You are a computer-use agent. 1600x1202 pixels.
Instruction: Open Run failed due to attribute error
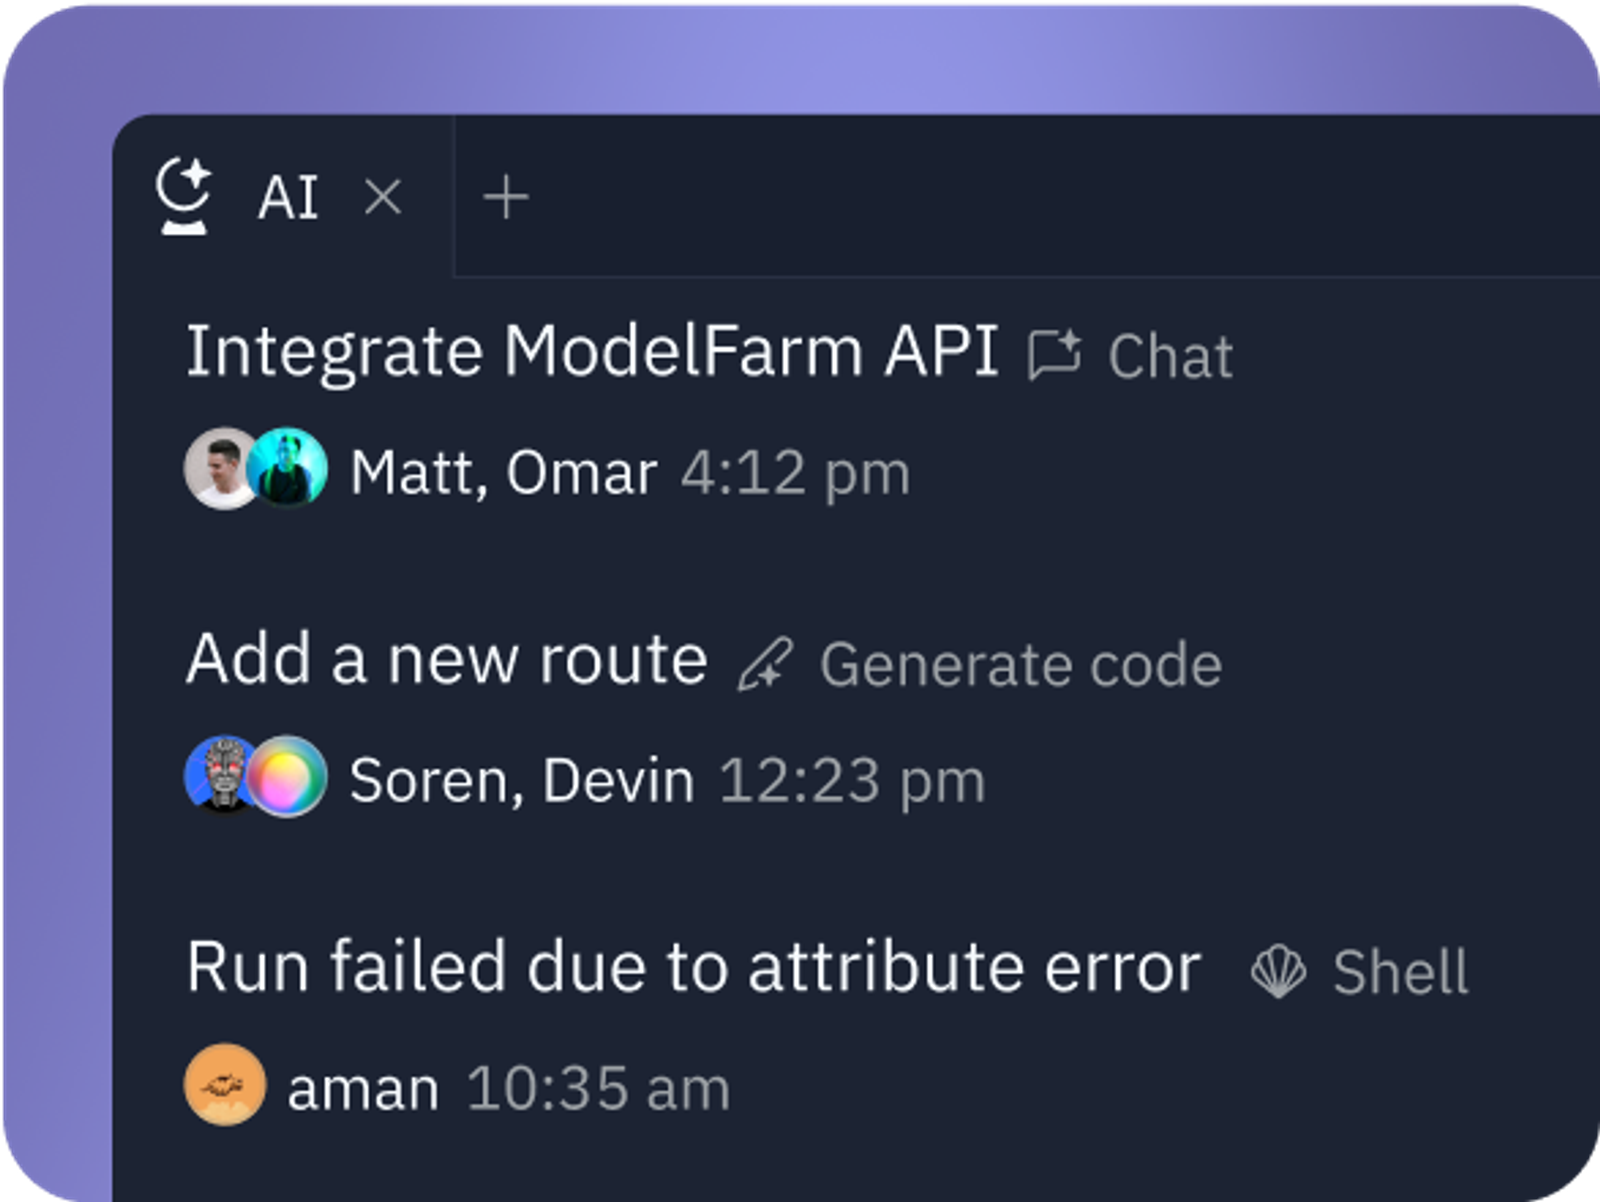point(694,967)
